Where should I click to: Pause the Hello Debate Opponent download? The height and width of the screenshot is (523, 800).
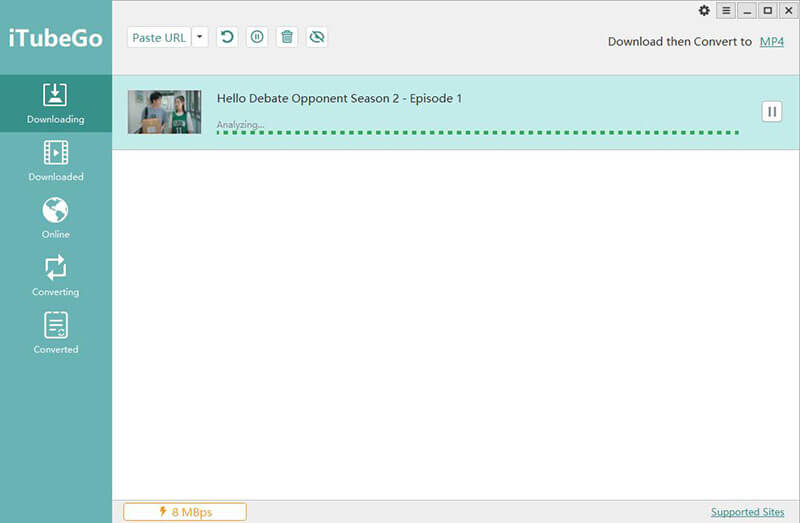click(772, 112)
